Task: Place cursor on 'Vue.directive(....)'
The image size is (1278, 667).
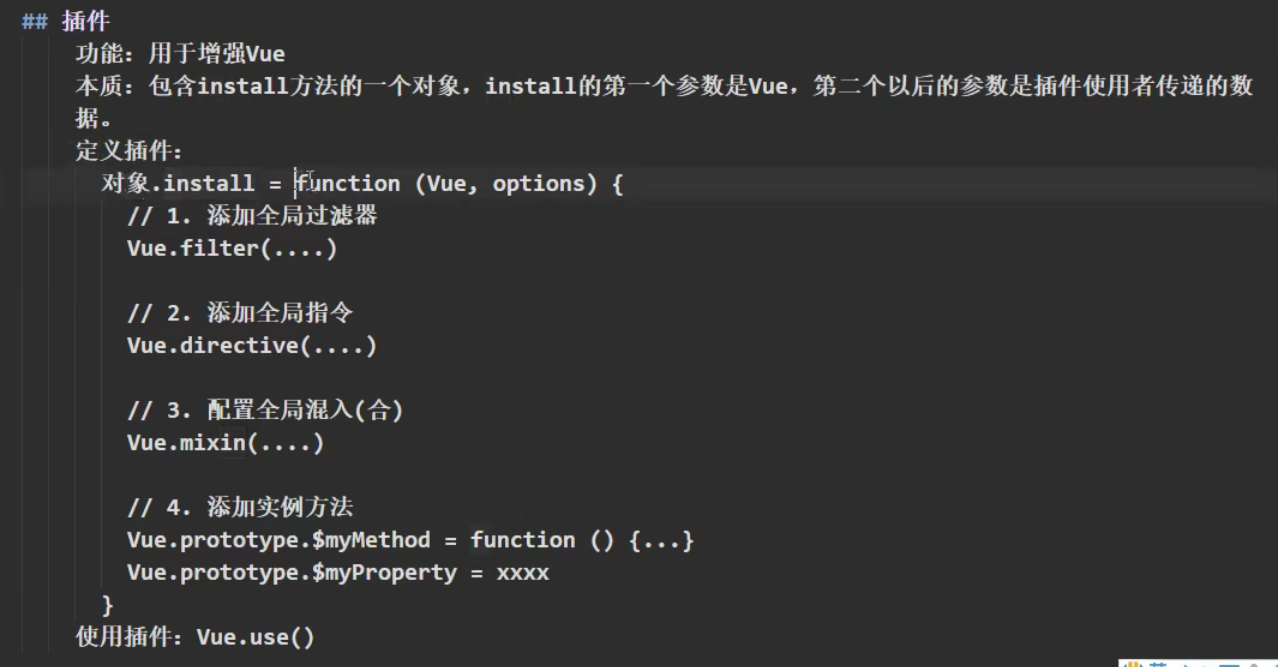Action: coord(251,346)
